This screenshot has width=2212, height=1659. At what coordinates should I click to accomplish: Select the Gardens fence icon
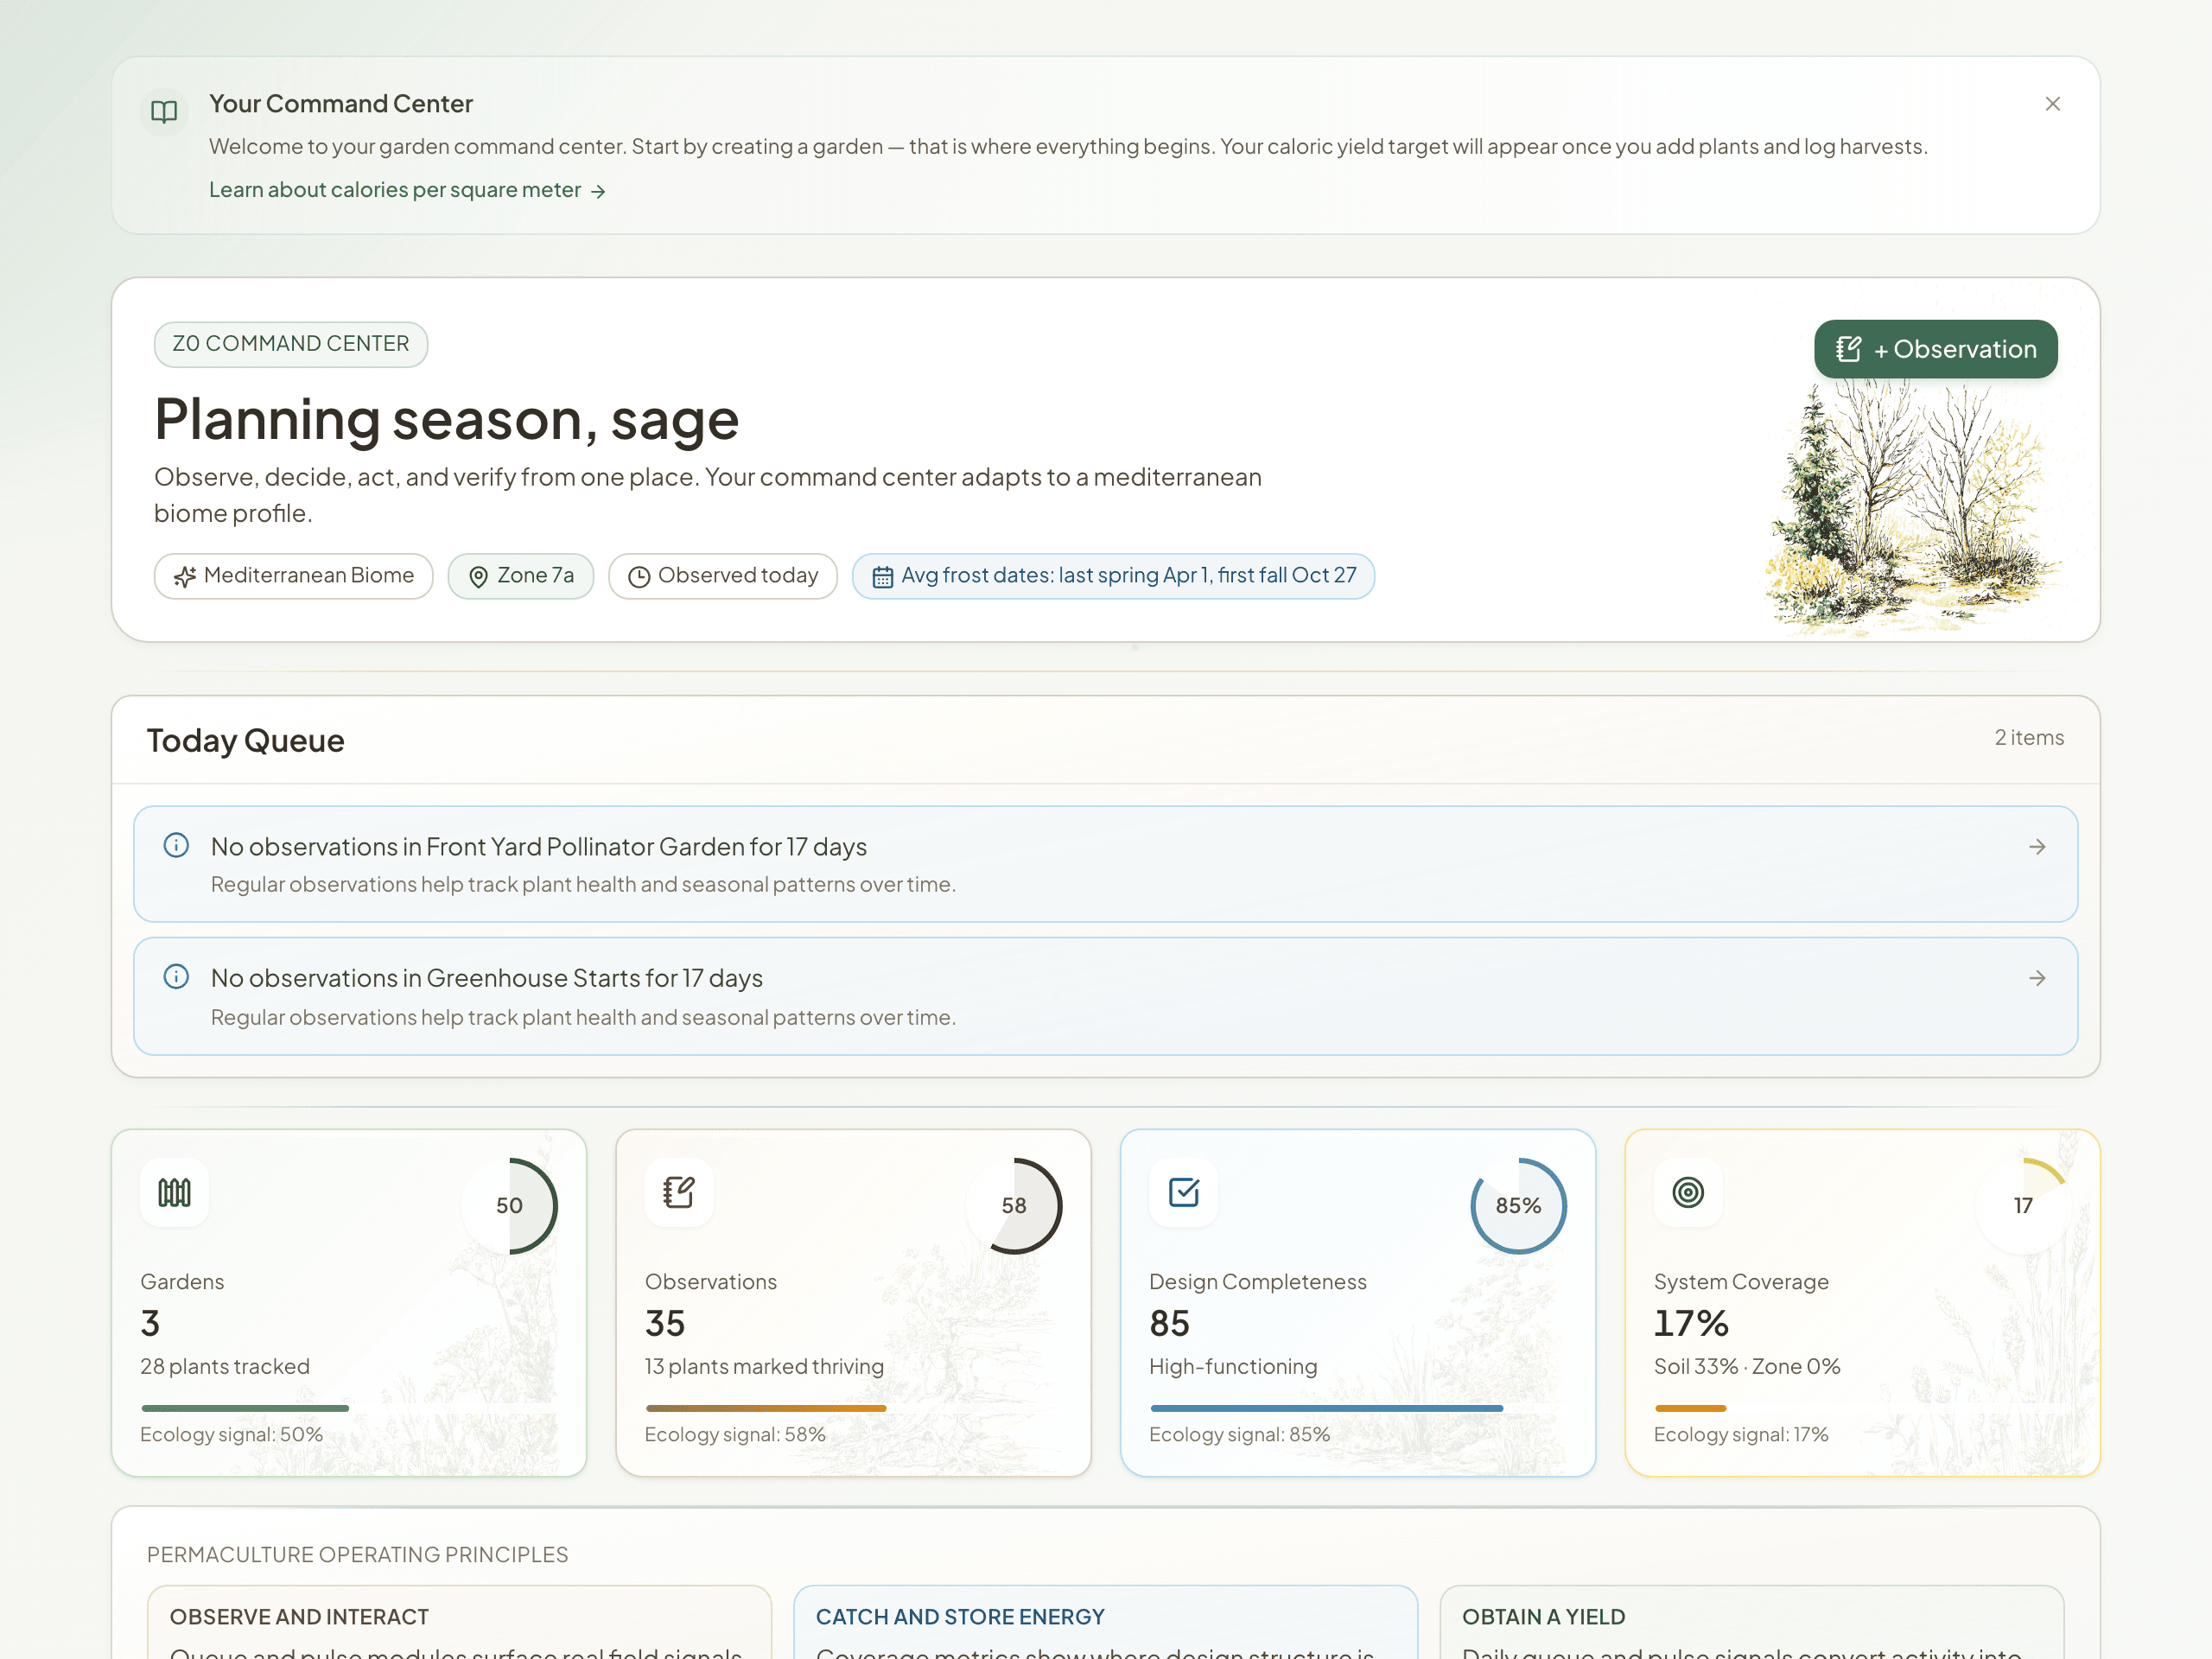click(x=175, y=1192)
